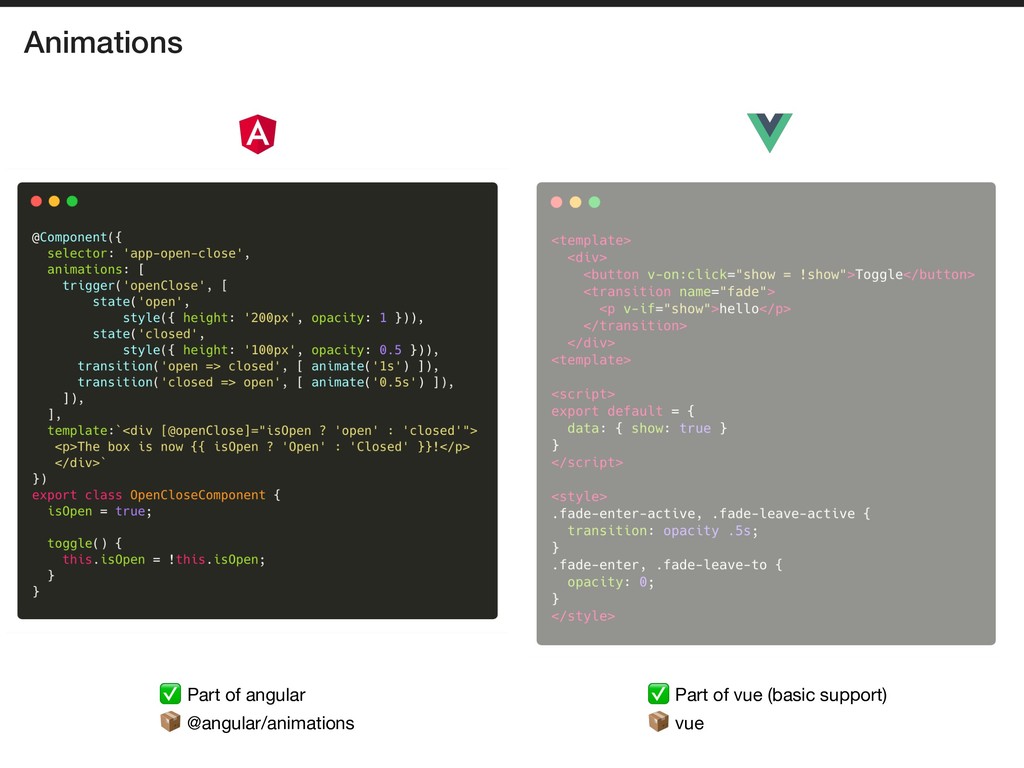The width and height of the screenshot is (1024, 768).
Task: Click package icon beside '@angular/animations'
Action: click(x=170, y=722)
